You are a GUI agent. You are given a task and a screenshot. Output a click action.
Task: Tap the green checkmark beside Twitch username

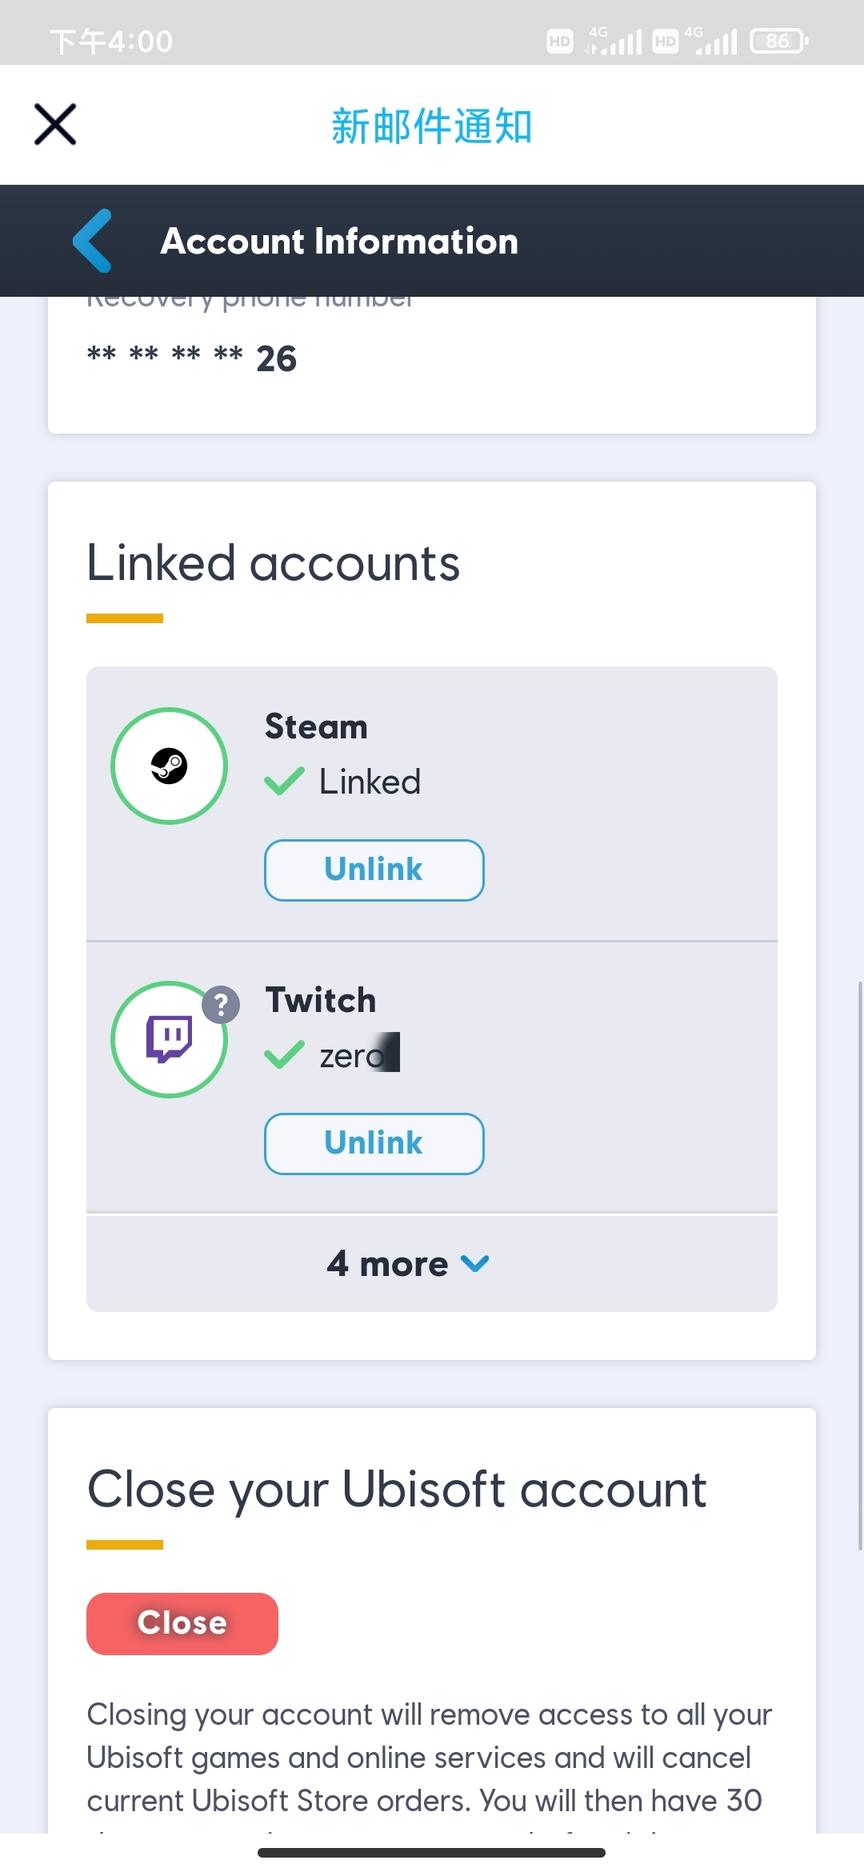click(285, 1055)
